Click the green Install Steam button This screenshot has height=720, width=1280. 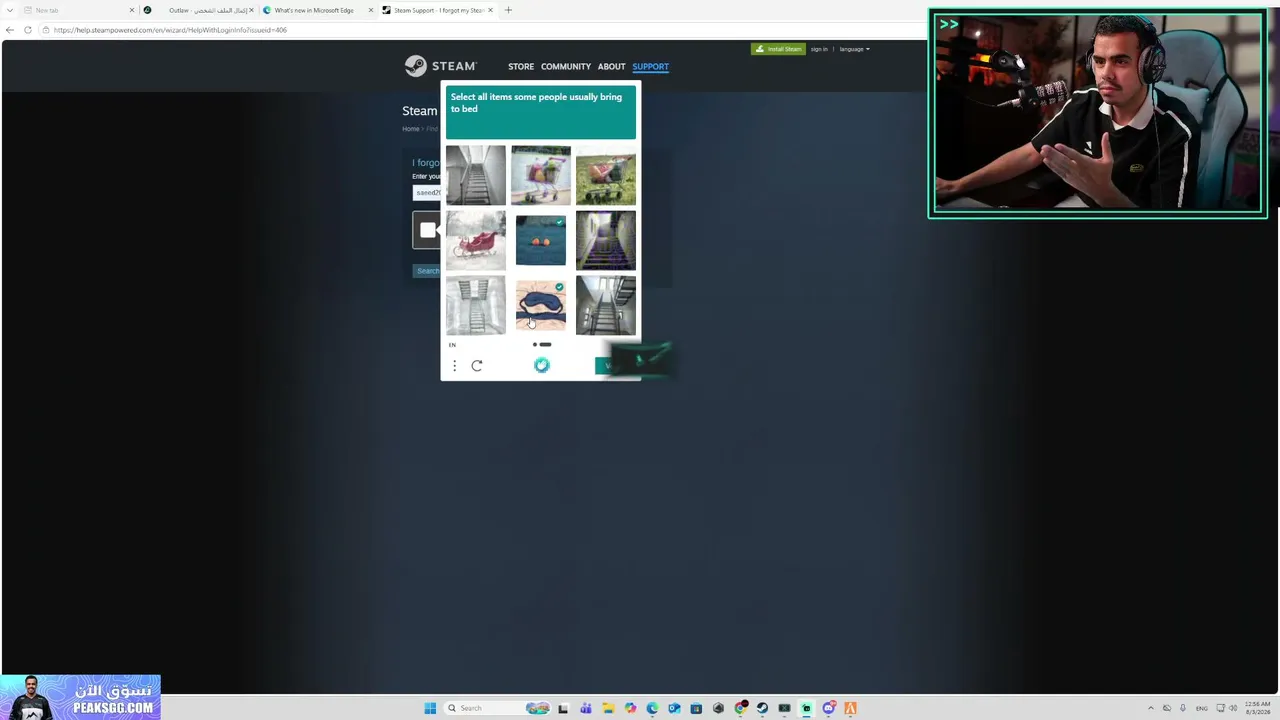778,49
